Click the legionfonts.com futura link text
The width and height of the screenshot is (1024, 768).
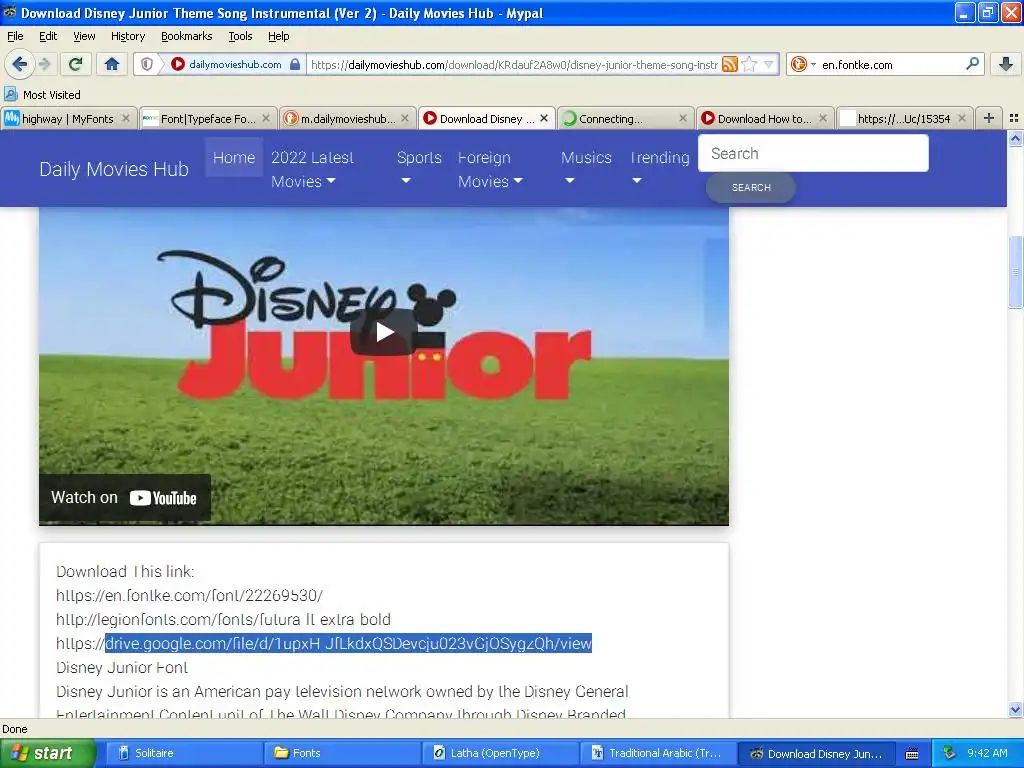pos(223,619)
